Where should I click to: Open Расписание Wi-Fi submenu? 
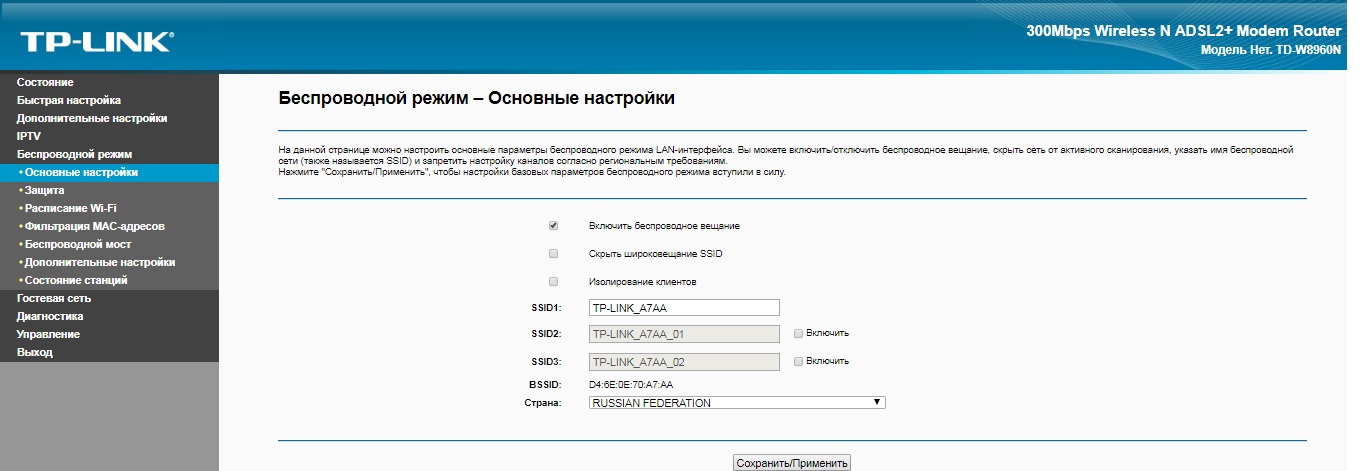pyautogui.click(x=70, y=208)
